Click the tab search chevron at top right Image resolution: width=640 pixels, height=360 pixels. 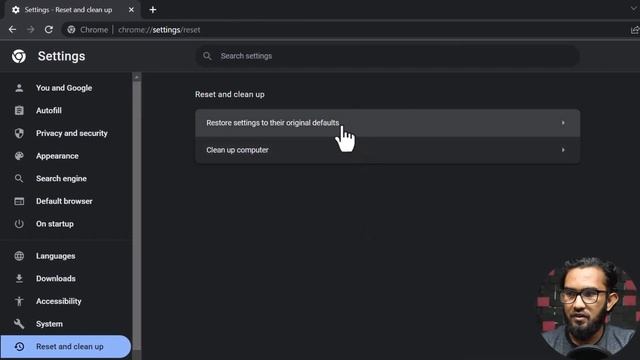pyautogui.click(x=634, y=9)
